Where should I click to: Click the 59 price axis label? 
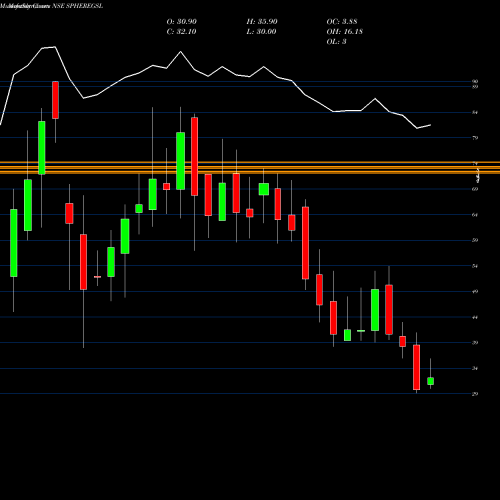(475, 240)
